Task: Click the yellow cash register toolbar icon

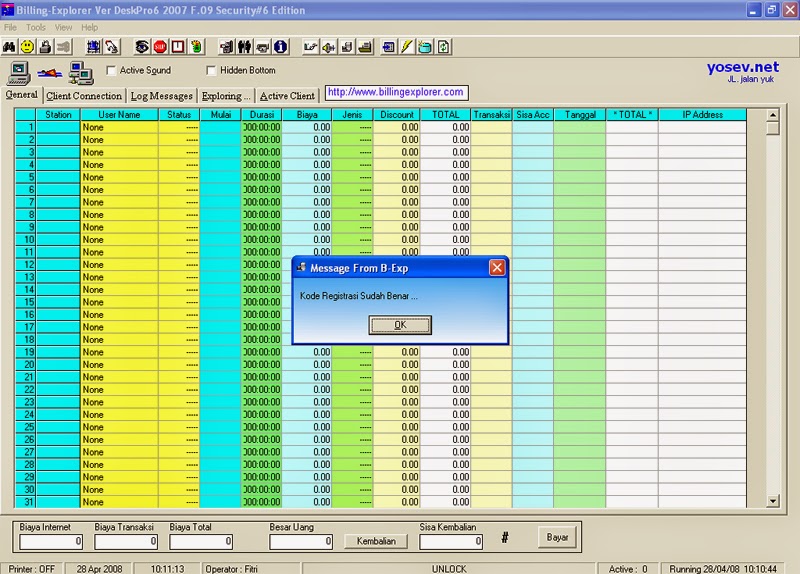Action: tap(365, 47)
